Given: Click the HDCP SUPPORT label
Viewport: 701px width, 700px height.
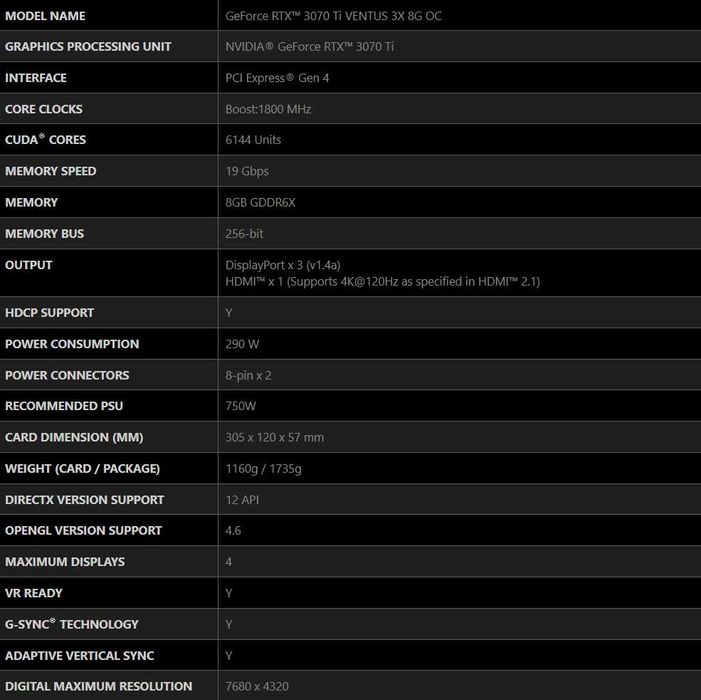Looking at the screenshot, I should pos(50,313).
